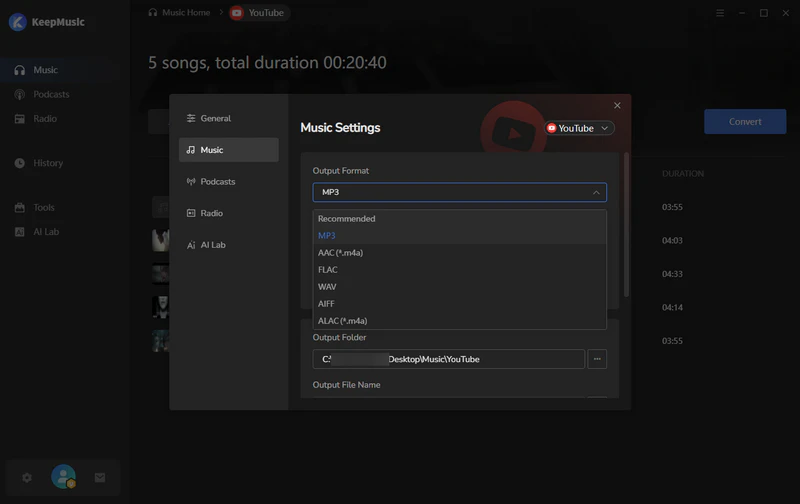The image size is (800, 504).
Task: Click the blue Convert button
Action: (x=745, y=122)
